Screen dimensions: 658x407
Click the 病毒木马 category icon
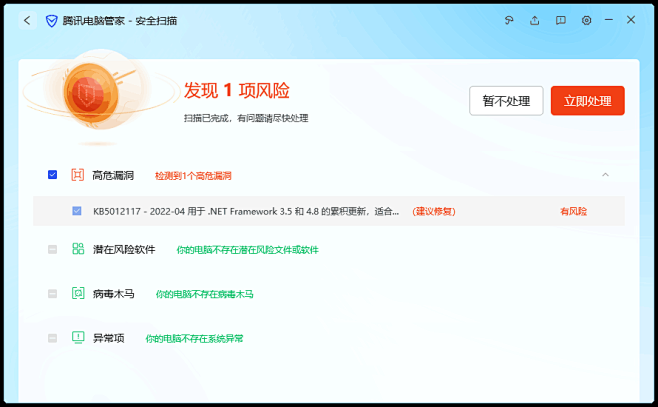pos(78,294)
